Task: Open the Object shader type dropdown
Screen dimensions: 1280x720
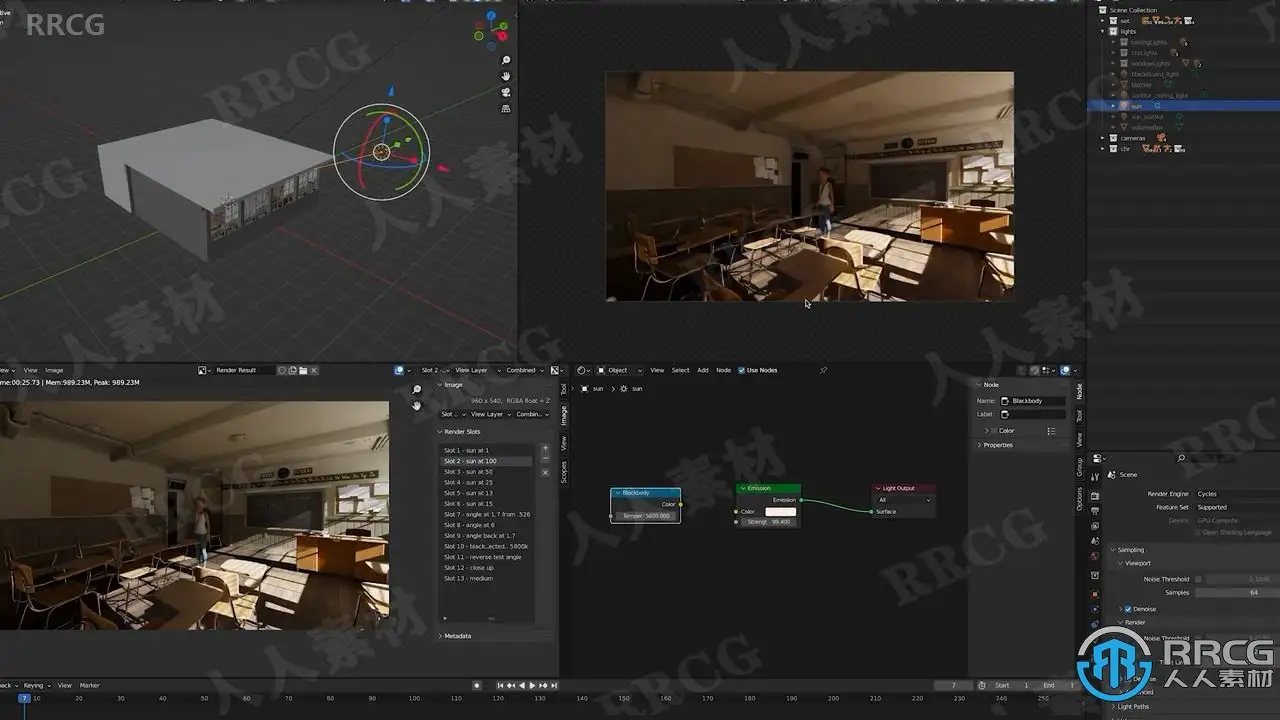Action: (x=618, y=370)
